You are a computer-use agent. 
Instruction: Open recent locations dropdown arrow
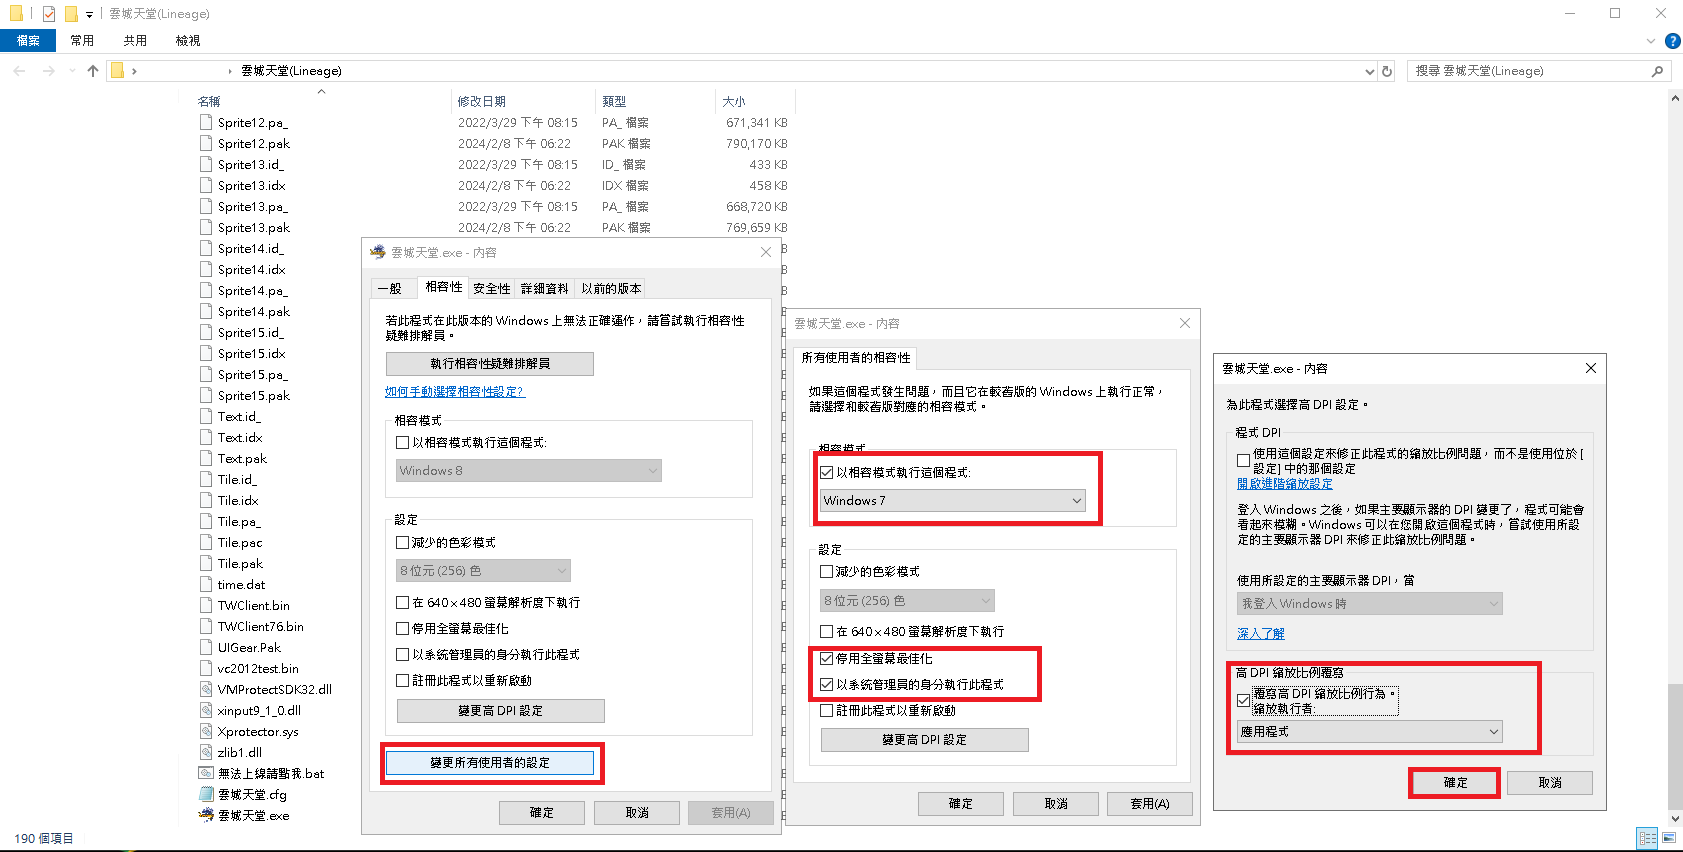[72, 71]
